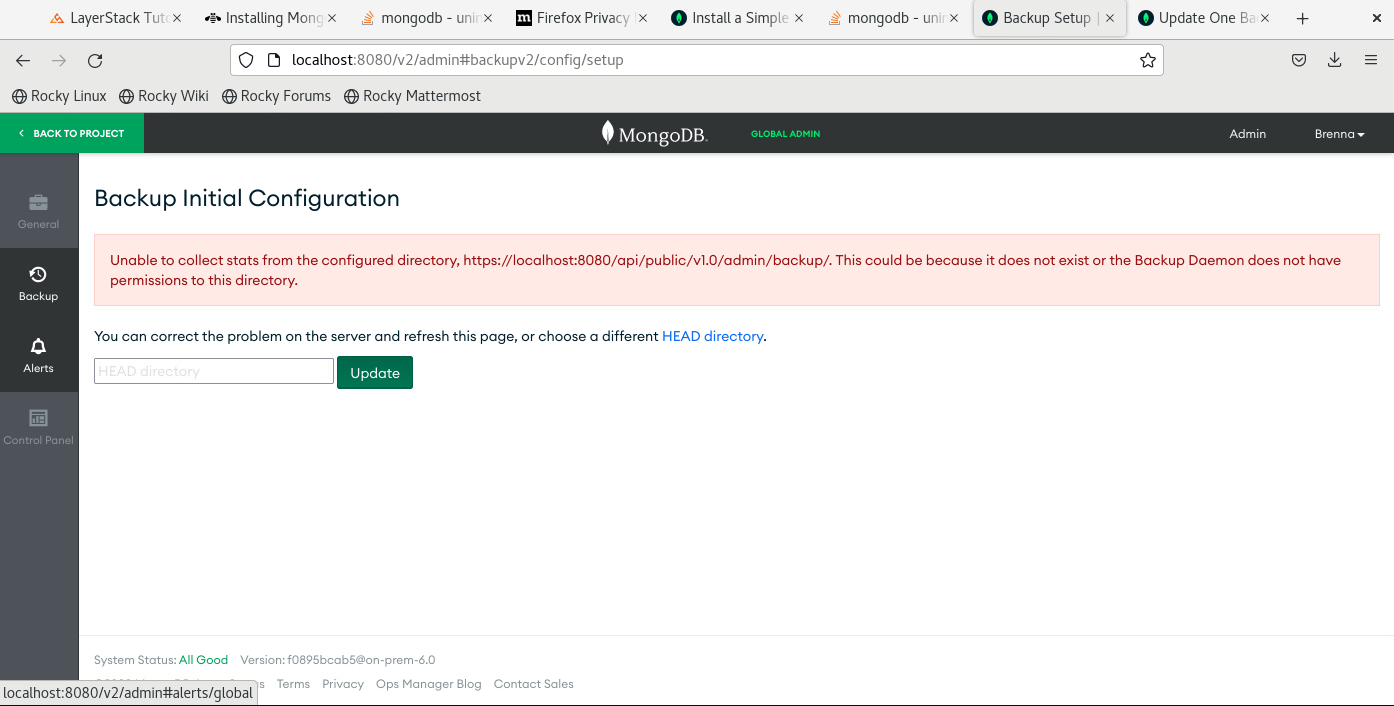Open the Control Panel sidebar section
The width and height of the screenshot is (1394, 706).
click(x=39, y=428)
